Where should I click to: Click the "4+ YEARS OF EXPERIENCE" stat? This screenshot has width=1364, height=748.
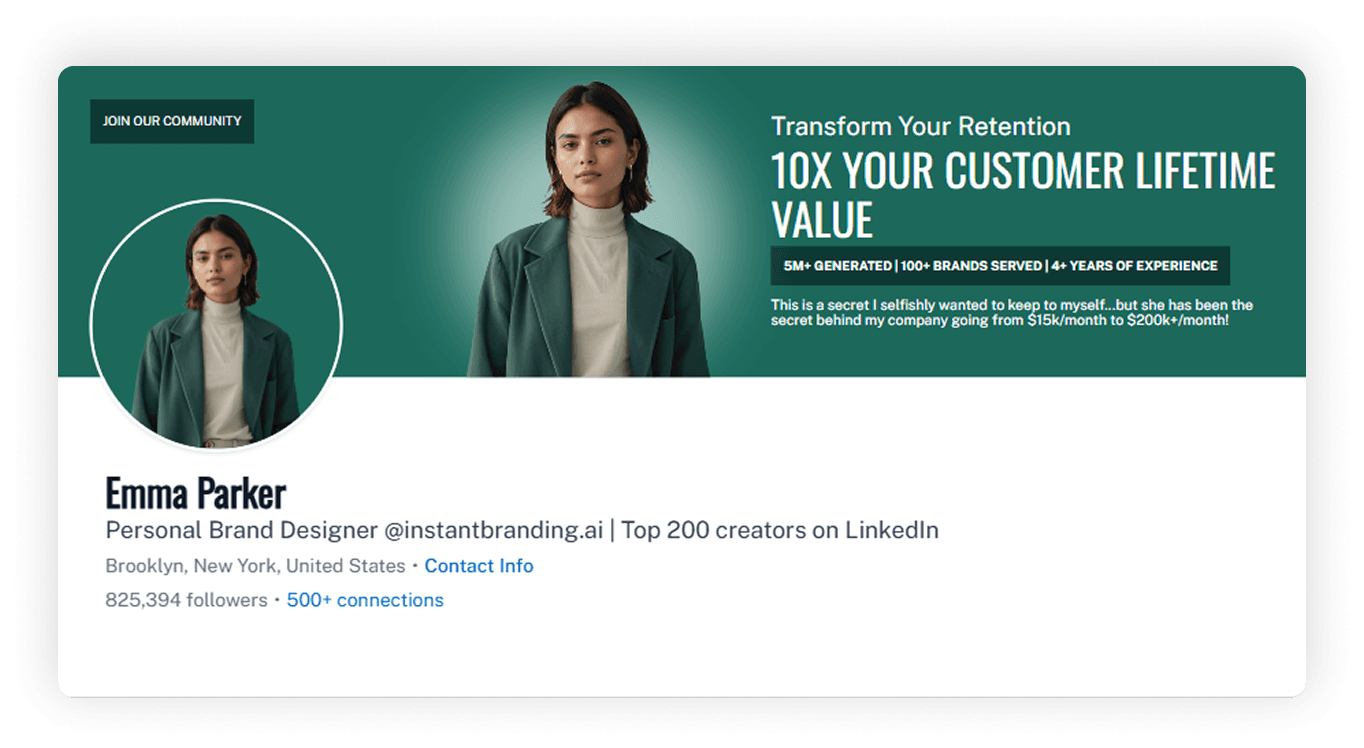tap(1134, 266)
